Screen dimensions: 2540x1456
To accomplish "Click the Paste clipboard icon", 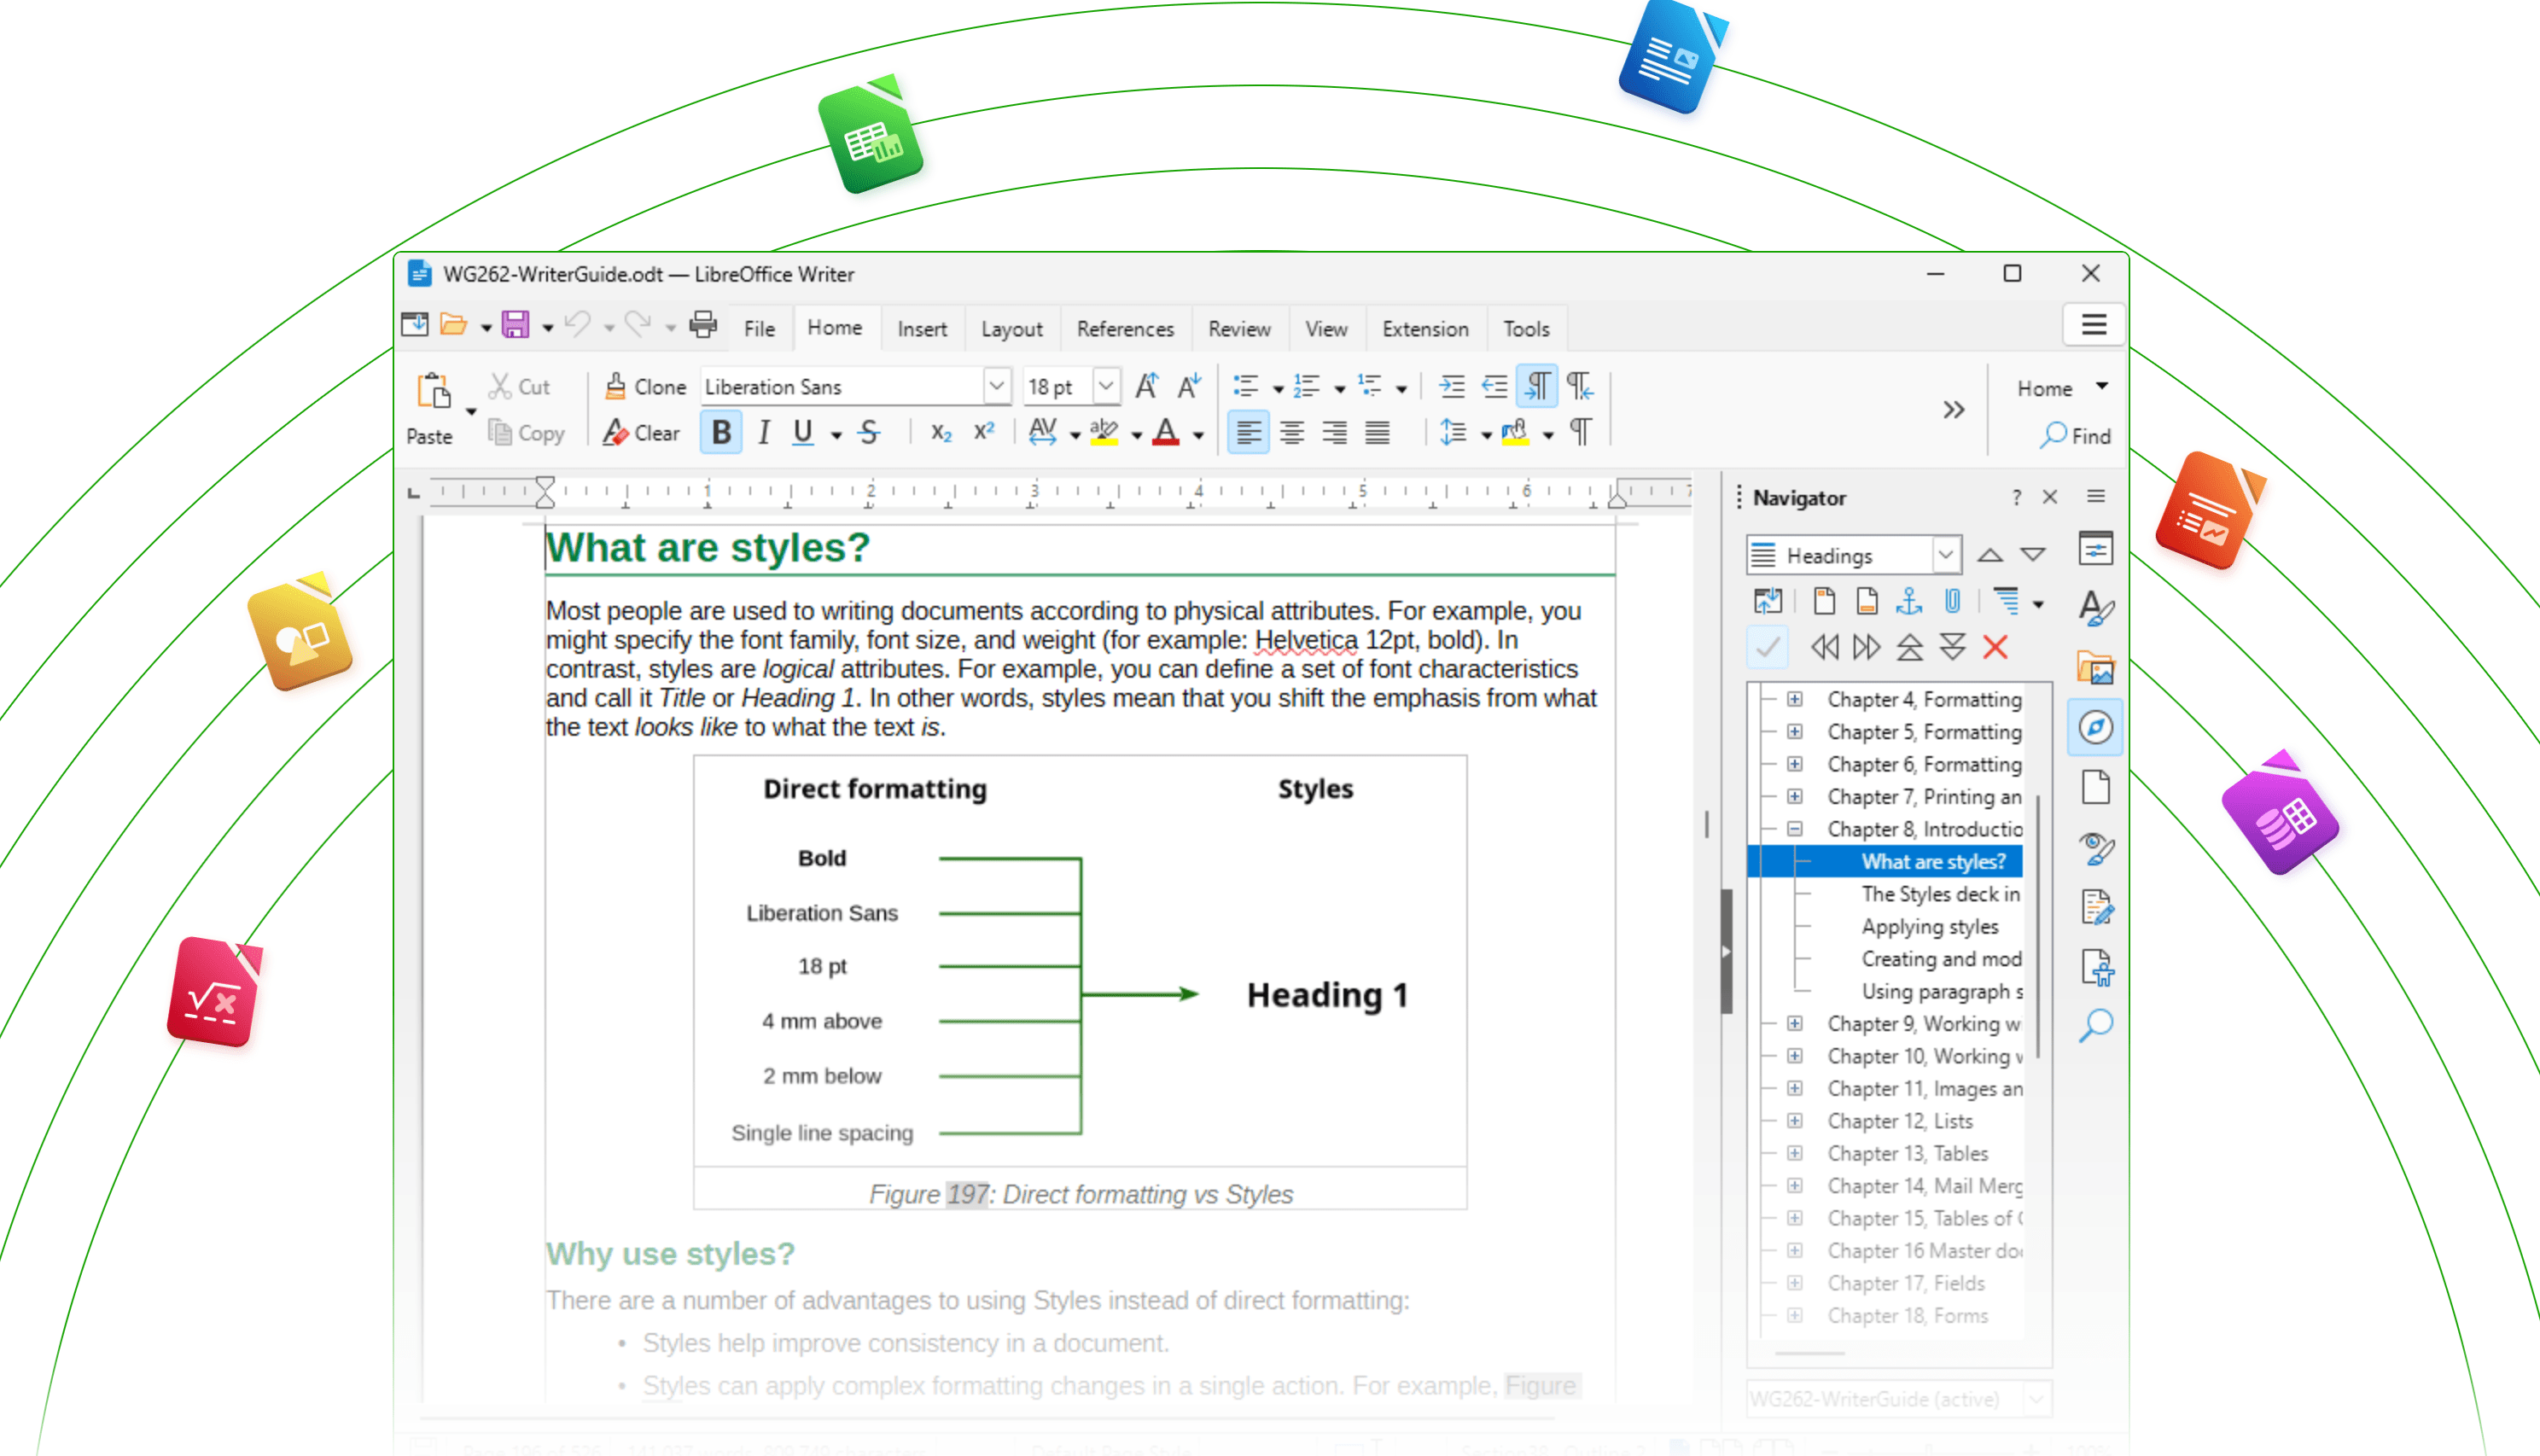I will pyautogui.click(x=434, y=390).
